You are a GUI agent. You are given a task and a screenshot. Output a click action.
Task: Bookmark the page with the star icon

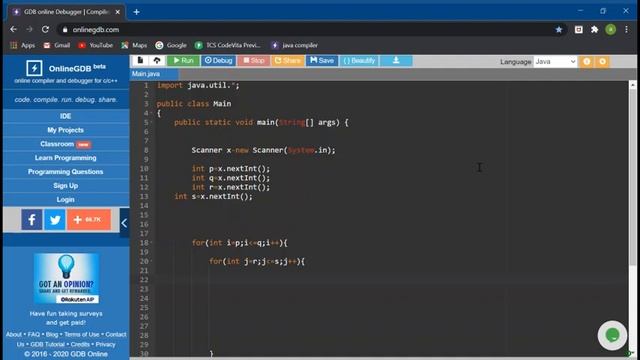pos(559,30)
